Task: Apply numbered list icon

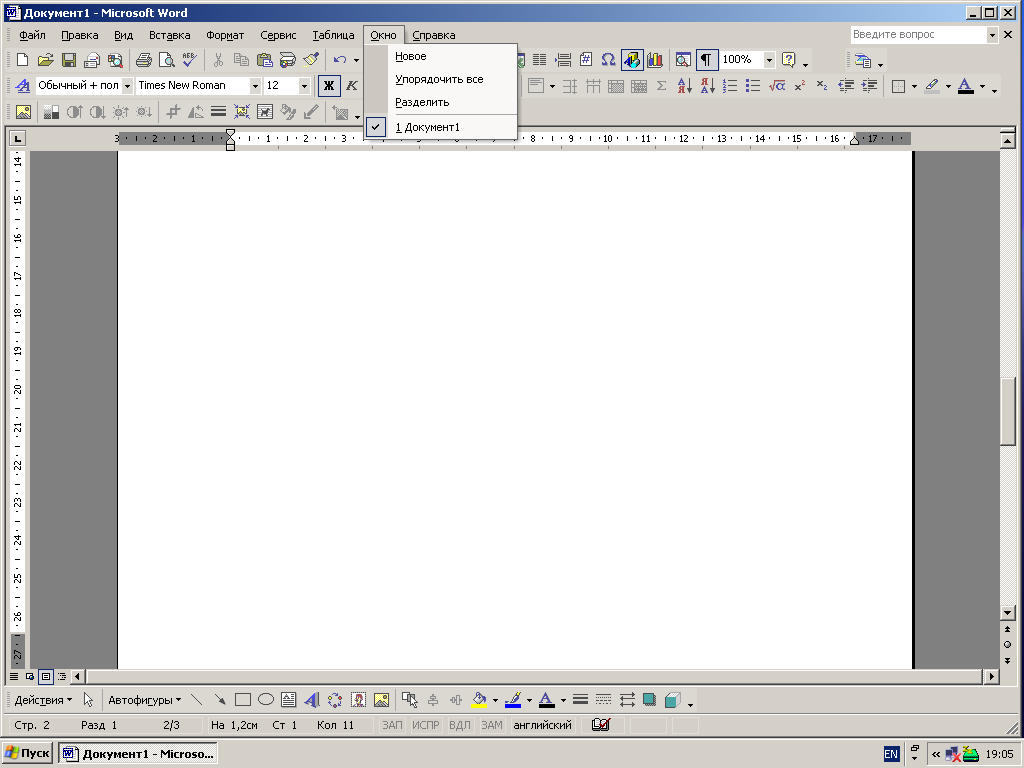Action: tap(730, 86)
